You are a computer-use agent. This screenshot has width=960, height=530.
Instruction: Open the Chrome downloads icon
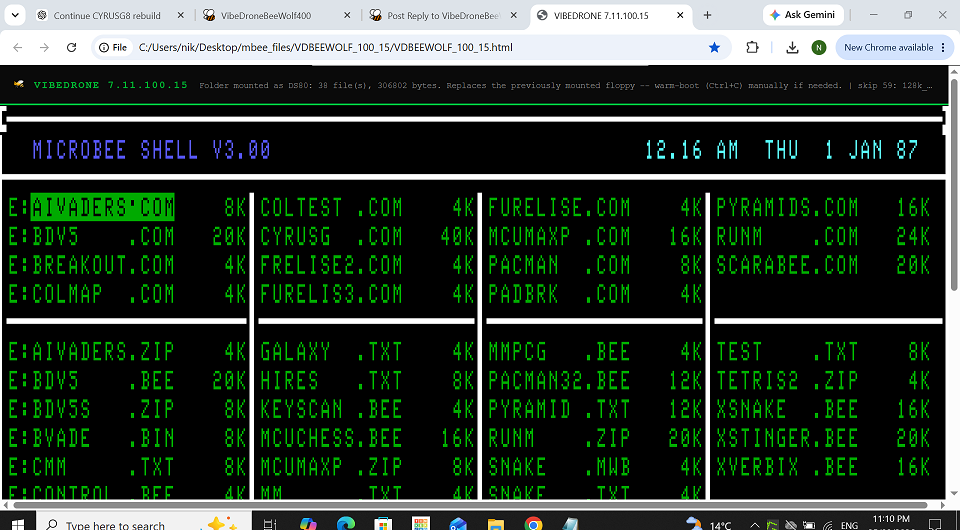[792, 47]
